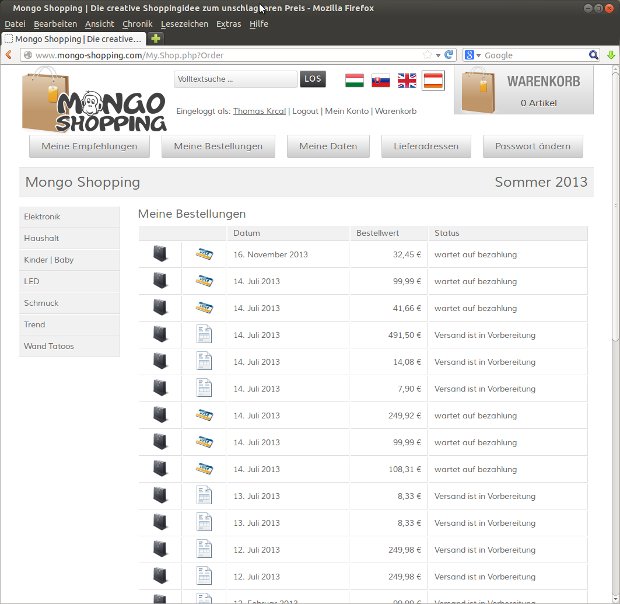
Task: Choose the UK flag for English
Action: click(x=407, y=81)
